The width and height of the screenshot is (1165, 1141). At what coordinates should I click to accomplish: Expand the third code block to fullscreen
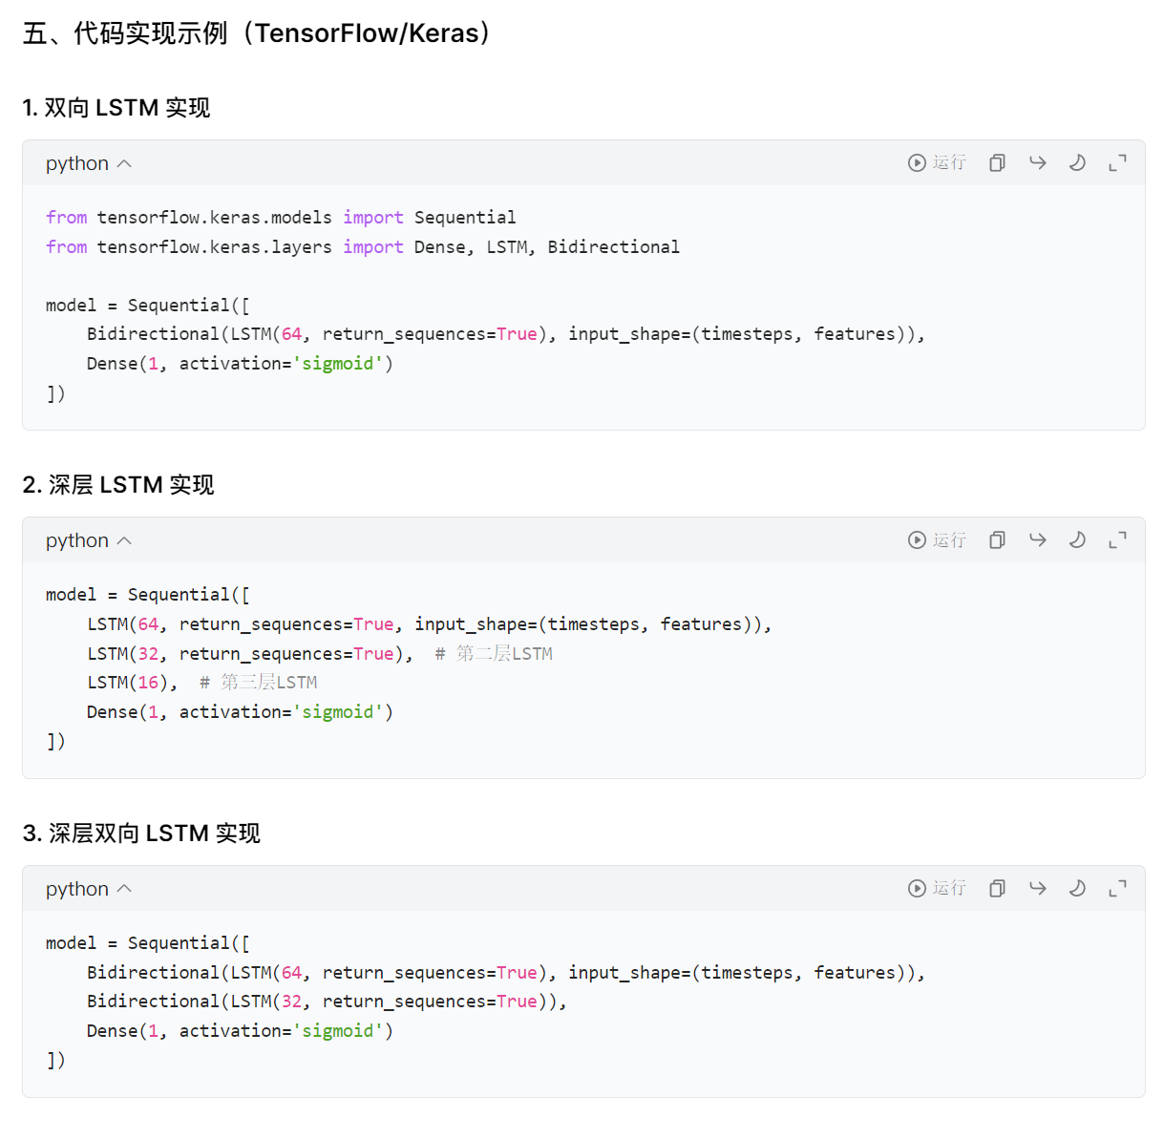[1117, 888]
